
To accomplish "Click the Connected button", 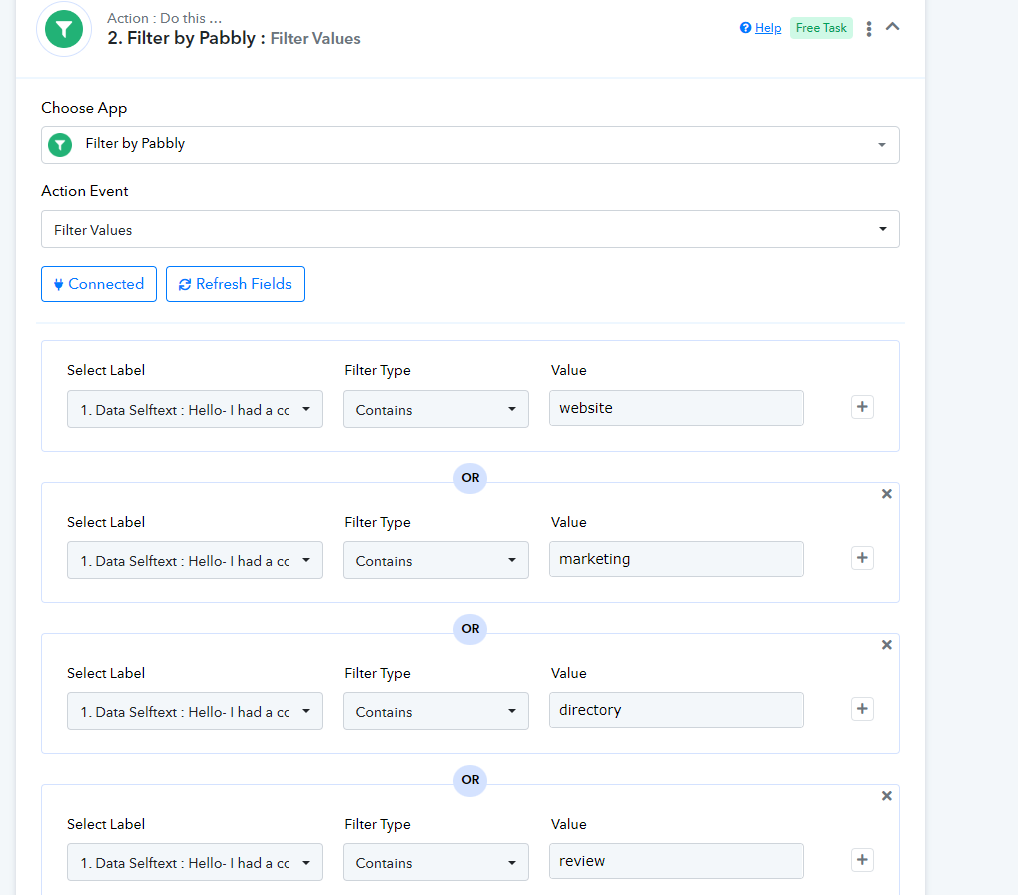I will (x=99, y=284).
